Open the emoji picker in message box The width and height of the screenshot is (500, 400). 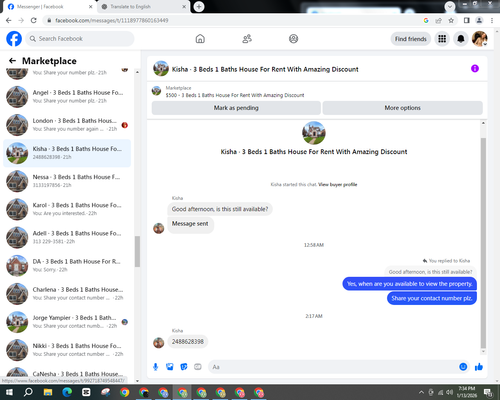tap(463, 367)
